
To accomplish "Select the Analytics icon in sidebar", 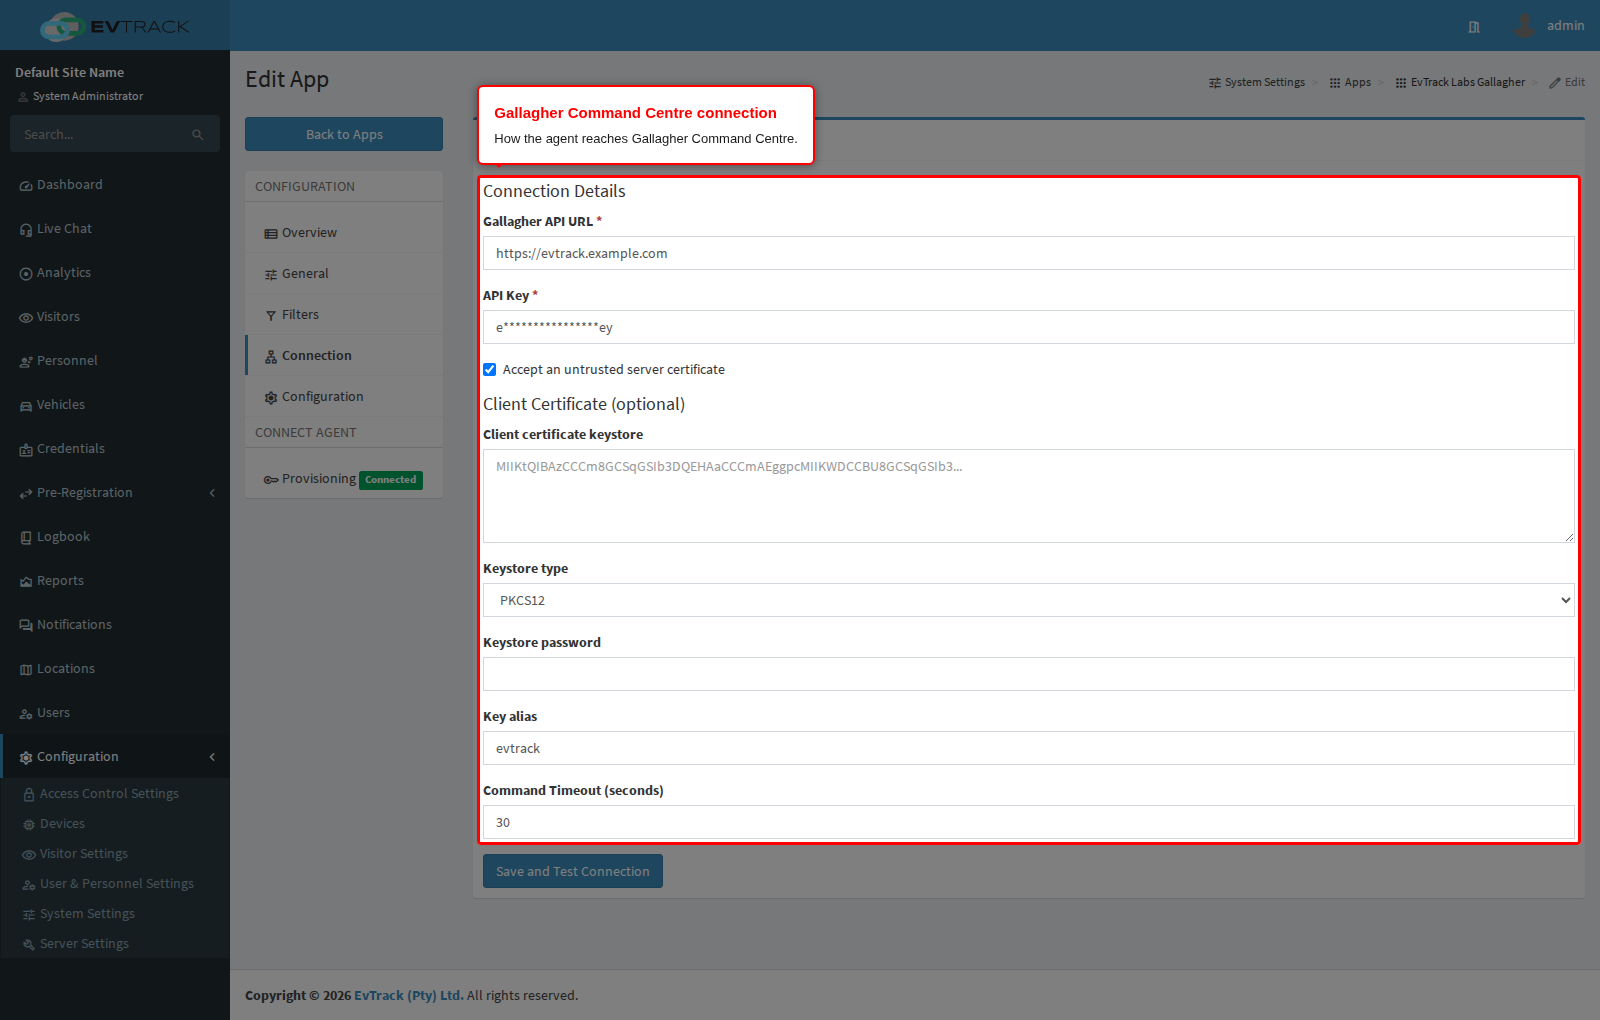I will click(26, 274).
